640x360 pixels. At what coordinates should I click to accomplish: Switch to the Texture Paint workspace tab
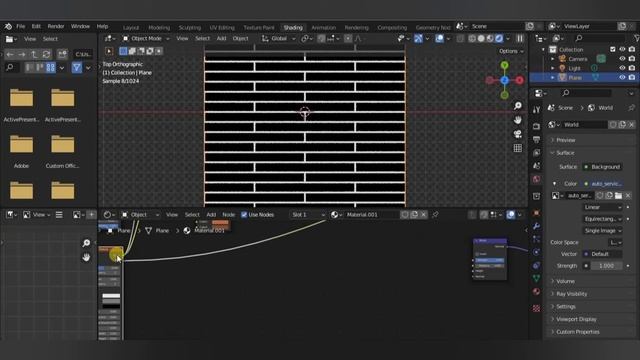point(259,28)
